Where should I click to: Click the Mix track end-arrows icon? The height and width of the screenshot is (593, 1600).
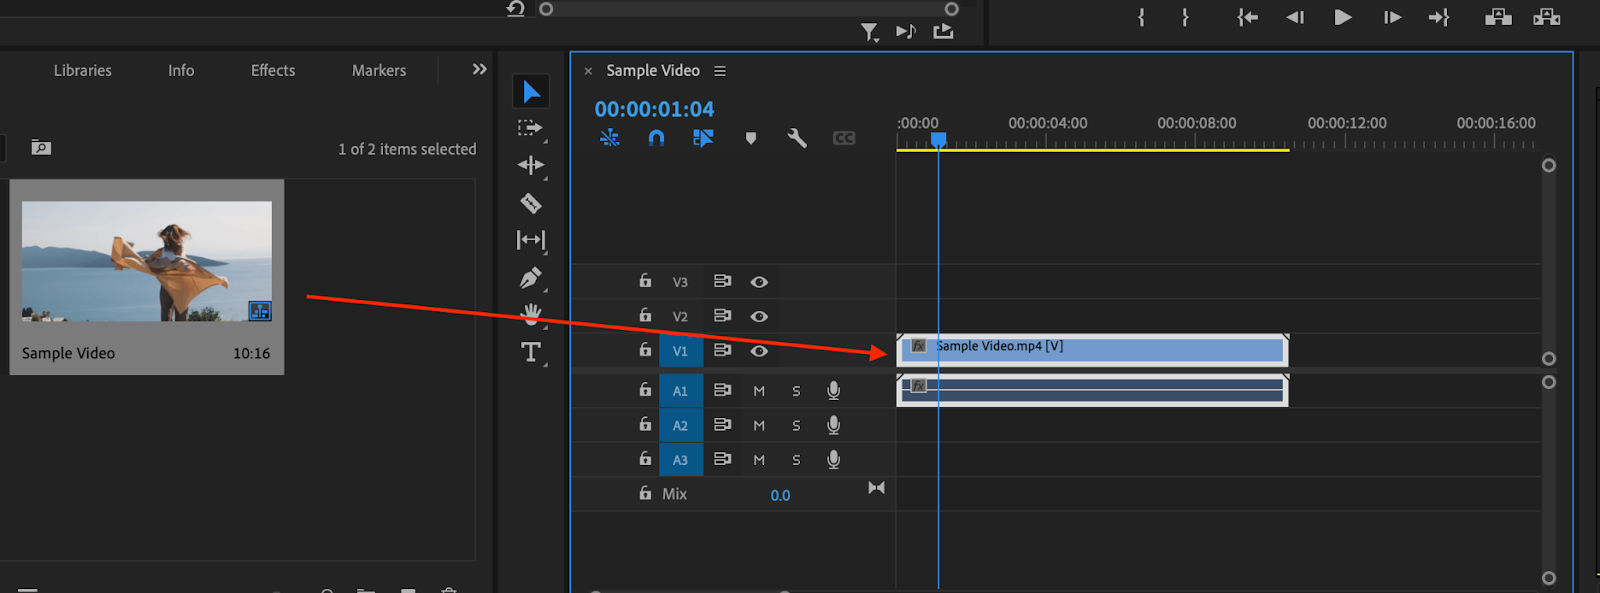[876, 488]
